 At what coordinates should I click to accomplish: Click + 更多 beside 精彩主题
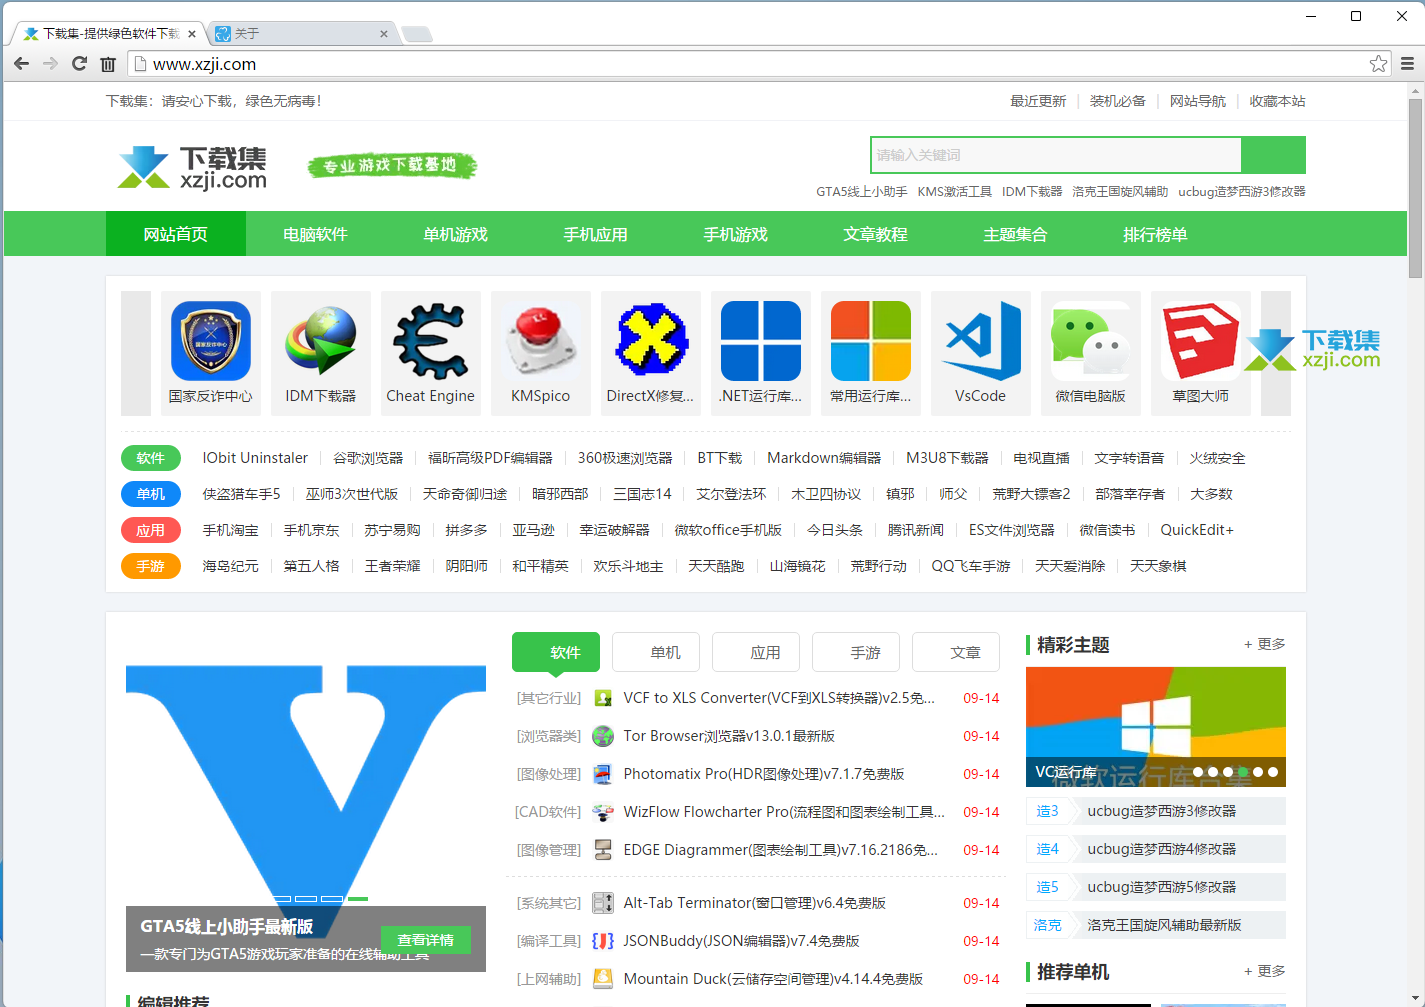[x=1264, y=644]
